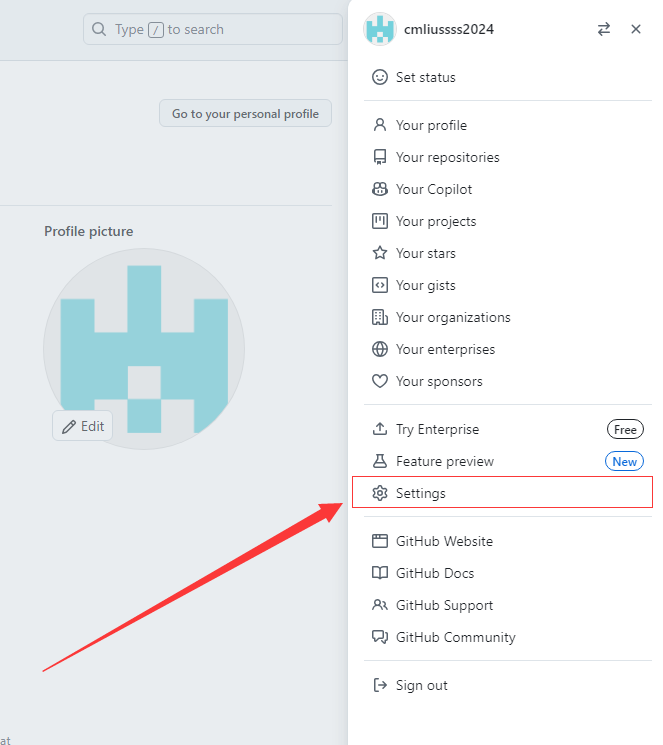Click the beaker icon for Feature preview
This screenshot has height=745, width=663.
point(379,461)
